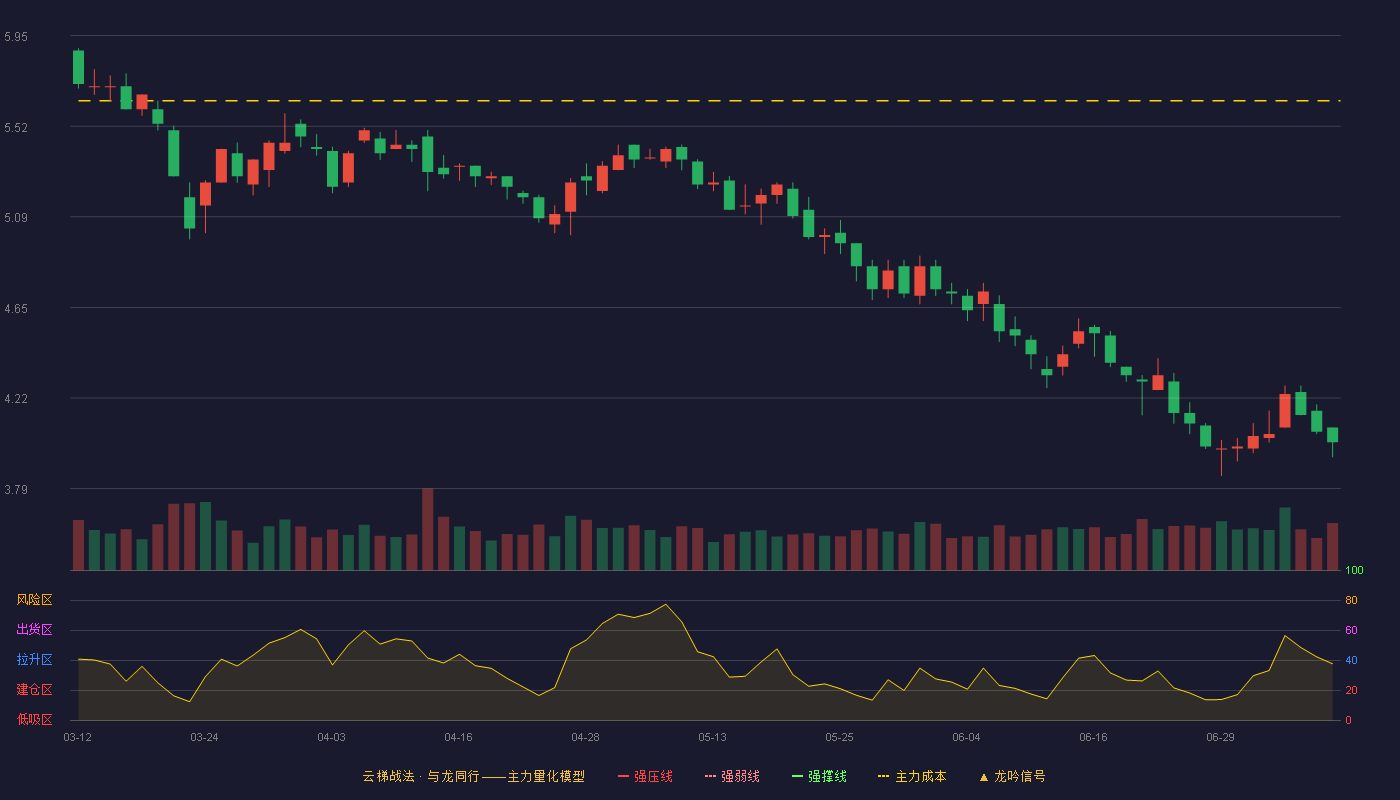Click the 4.22 price axis label
This screenshot has height=800, width=1400.
click(x=16, y=399)
